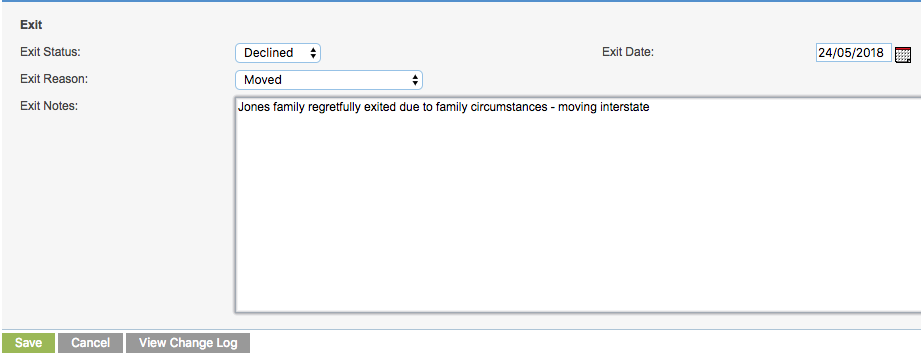Click the Exit Date field with 24/05/2018

point(853,53)
